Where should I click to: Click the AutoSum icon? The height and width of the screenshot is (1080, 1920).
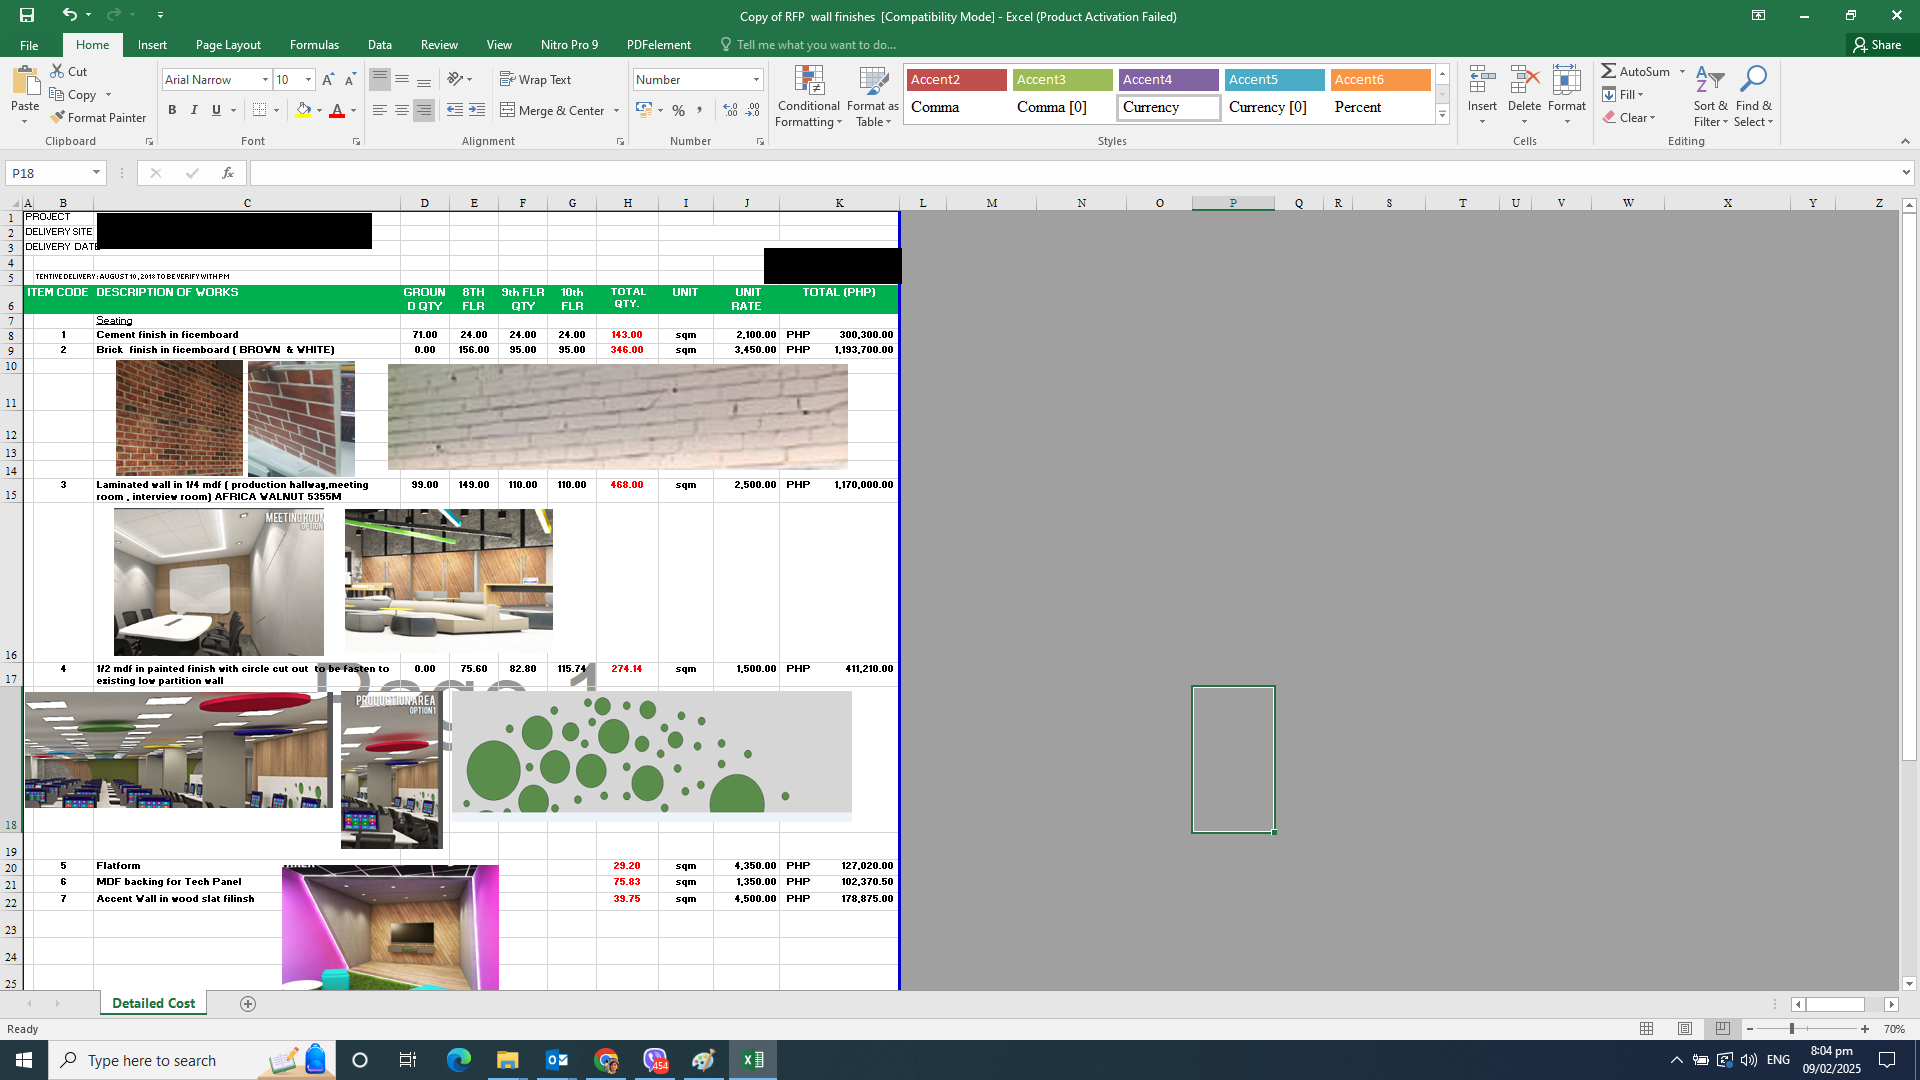click(1634, 71)
